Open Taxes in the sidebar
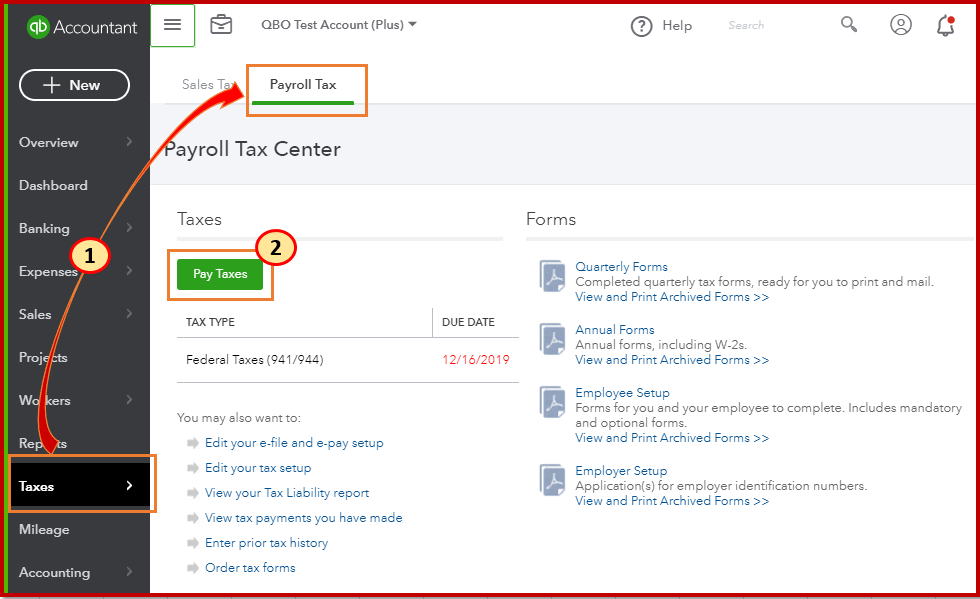This screenshot has width=980, height=599. pyautogui.click(x=80, y=486)
